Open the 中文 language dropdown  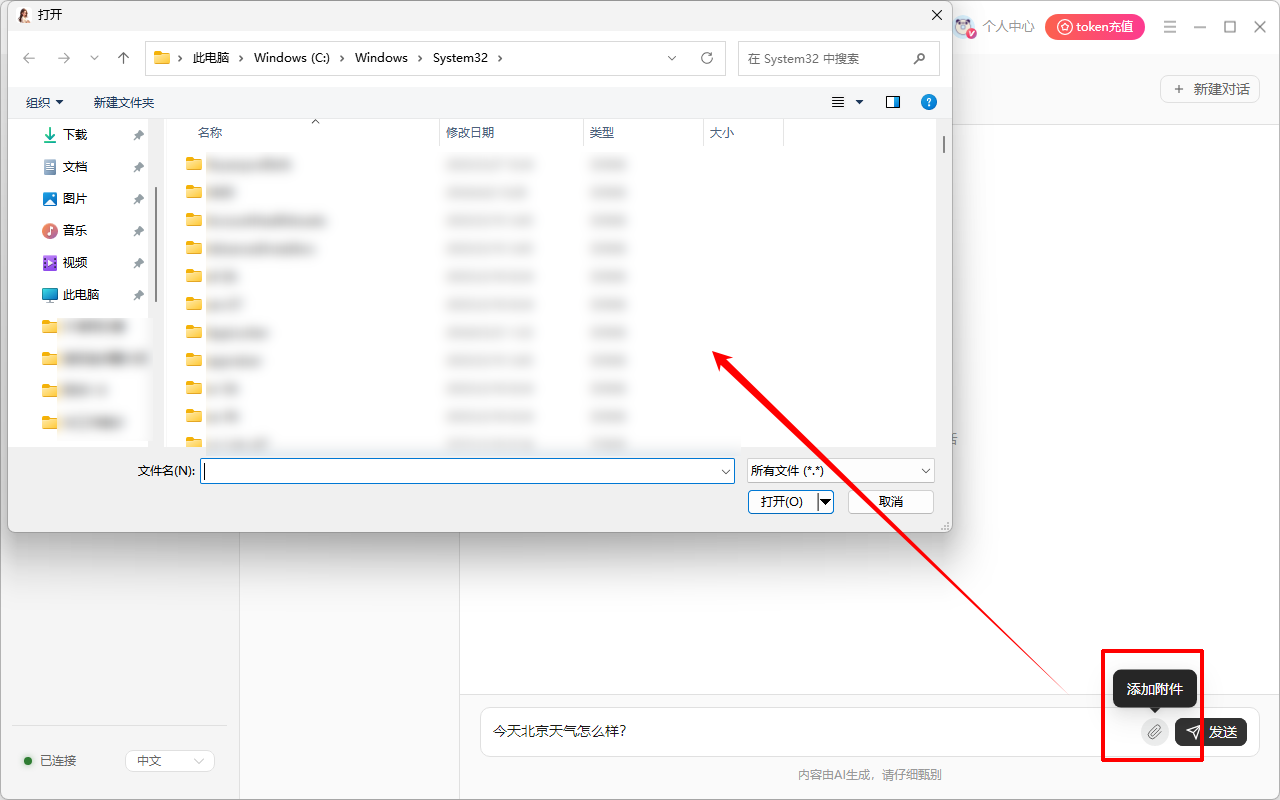point(170,761)
